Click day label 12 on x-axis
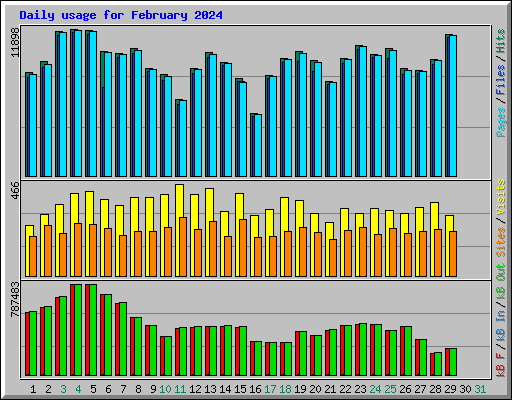This screenshot has width=512, height=400. (x=195, y=389)
